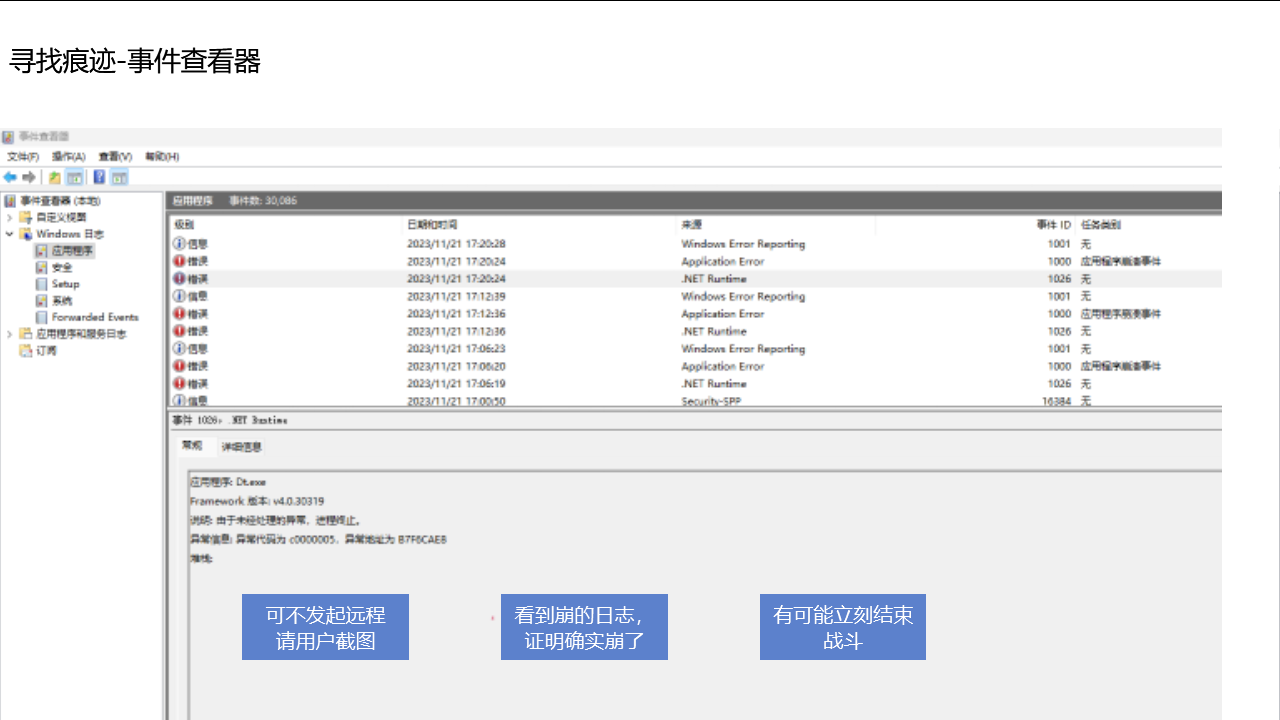The height and width of the screenshot is (720, 1280).
Task: Expand the 自定义视图 tree node
Action: [x=10, y=217]
